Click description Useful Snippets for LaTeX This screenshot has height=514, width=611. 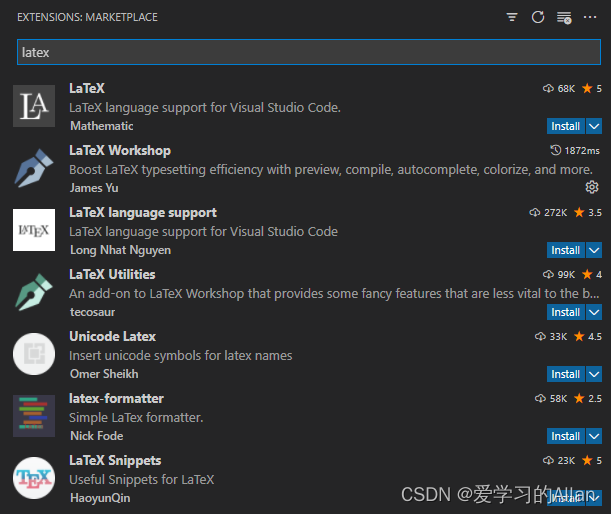tap(141, 479)
